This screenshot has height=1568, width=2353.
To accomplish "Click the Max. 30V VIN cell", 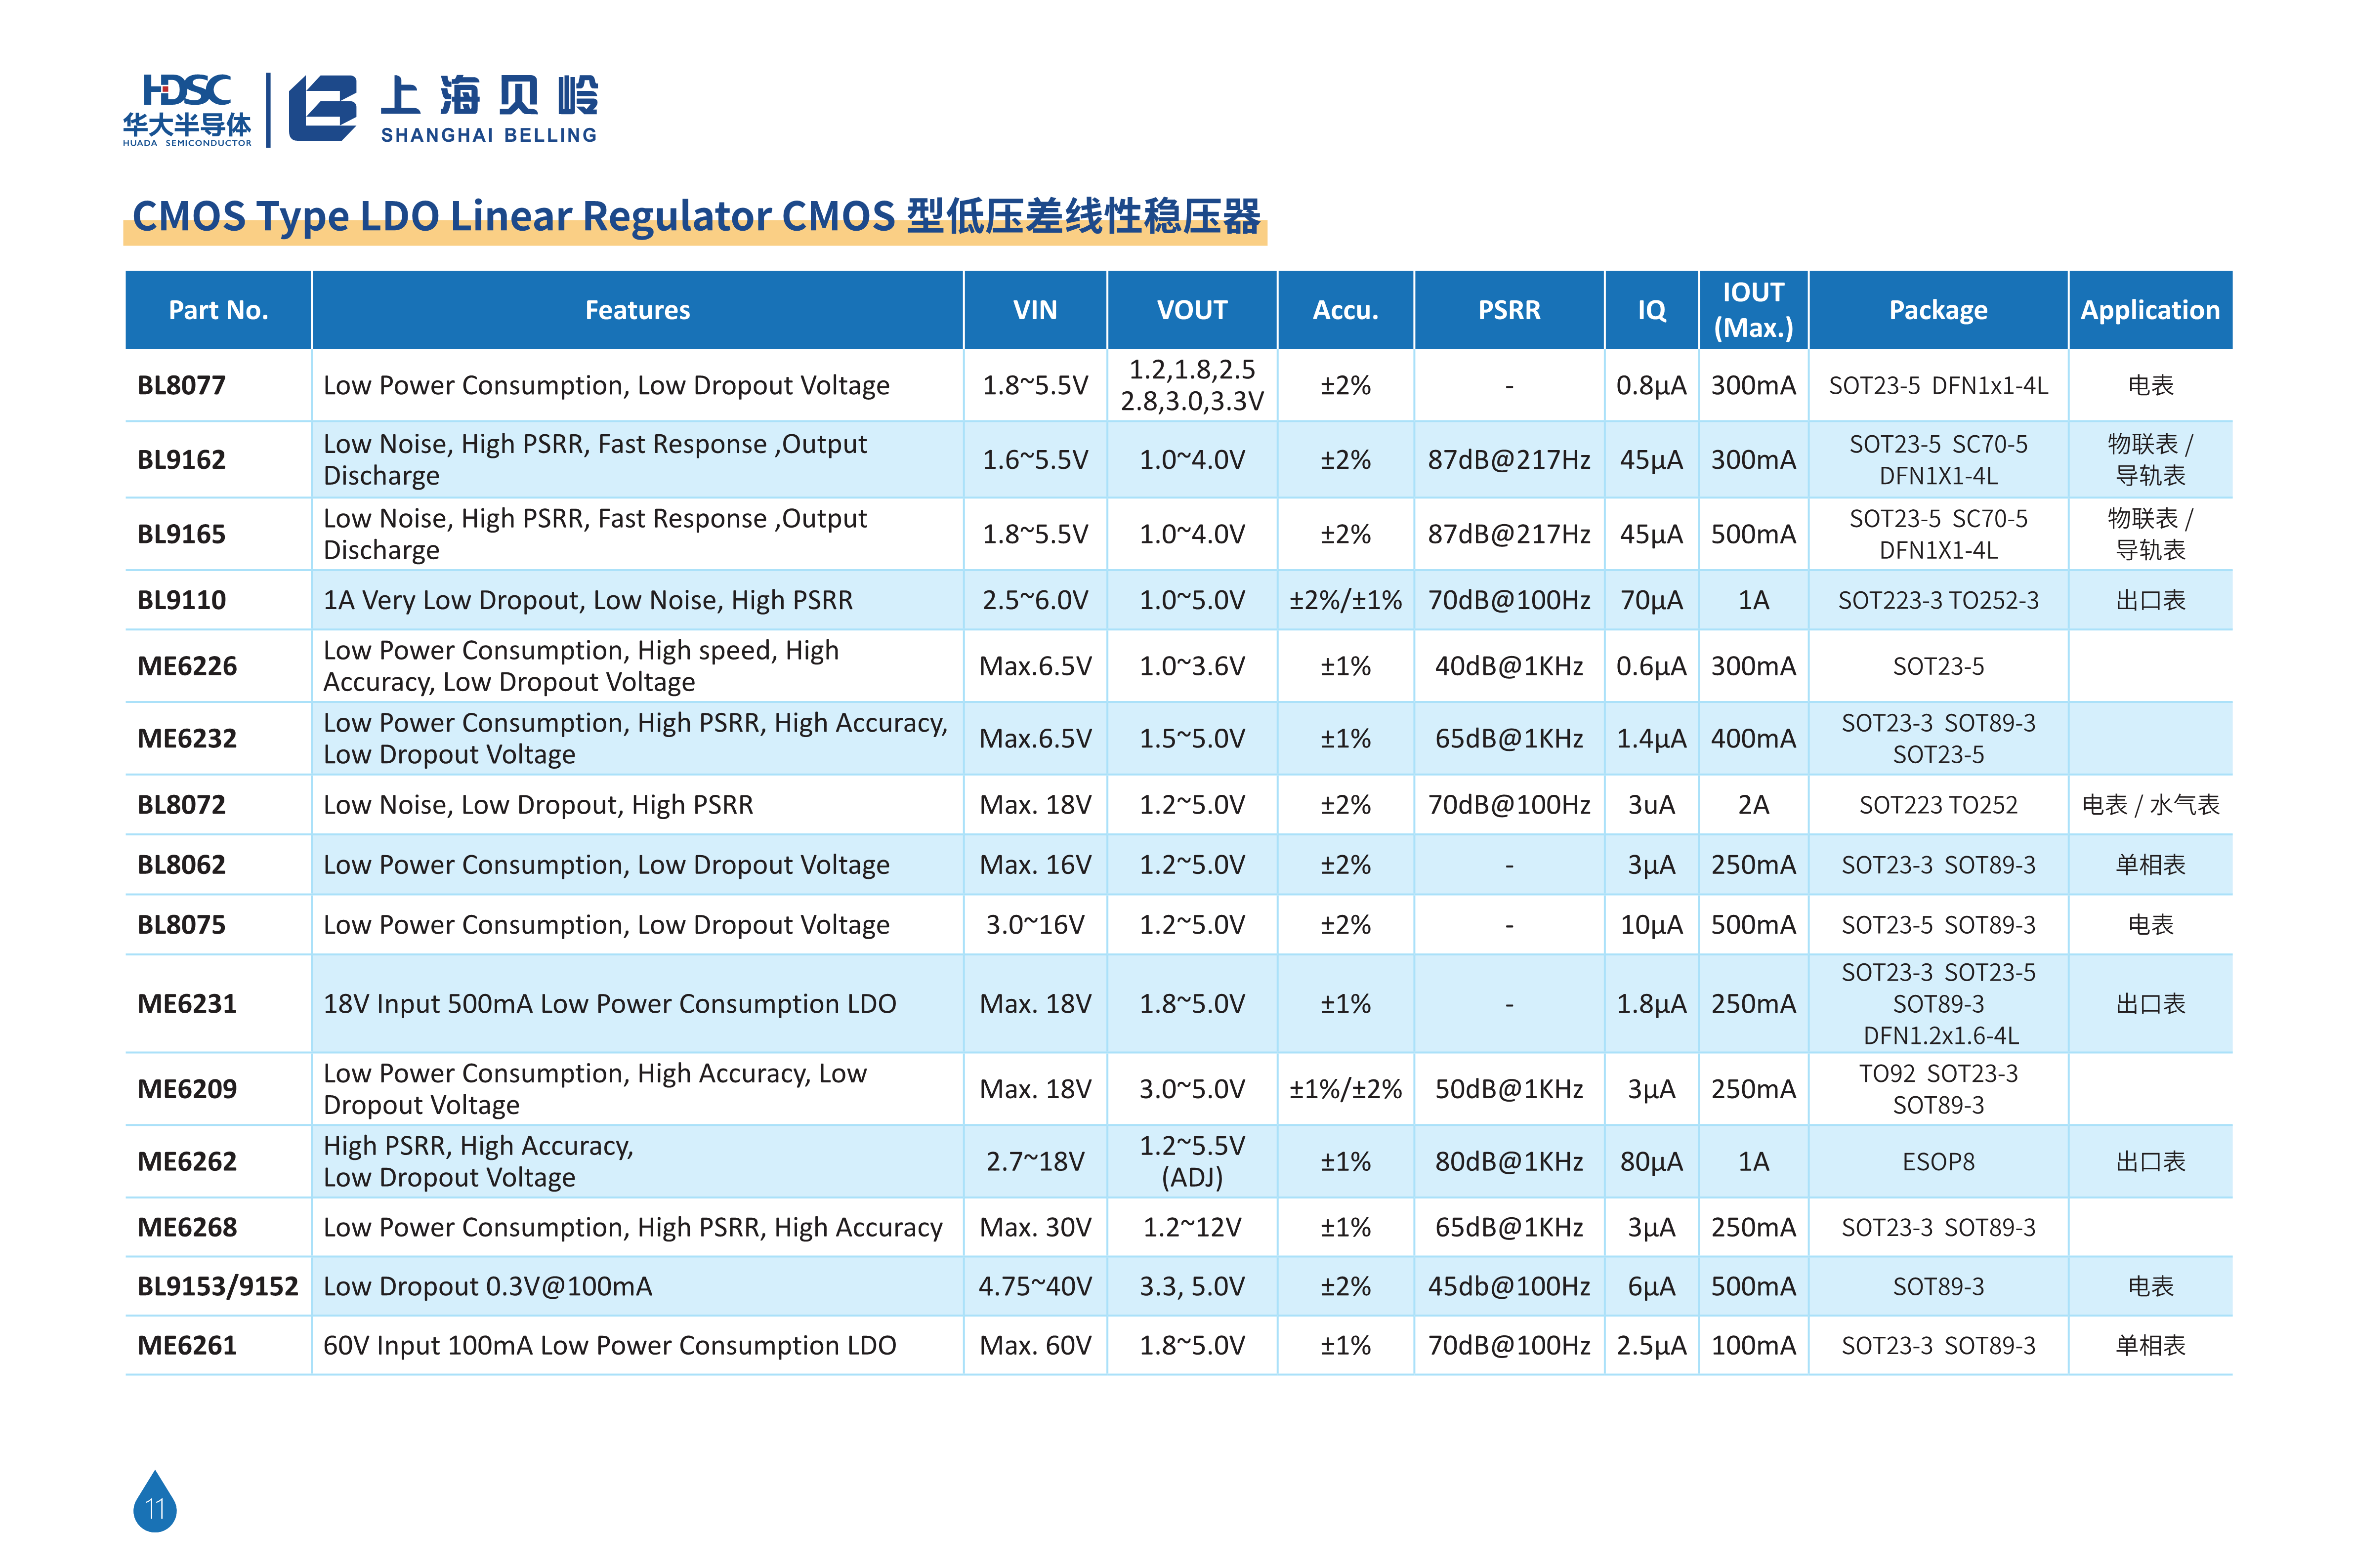I will [1035, 1227].
